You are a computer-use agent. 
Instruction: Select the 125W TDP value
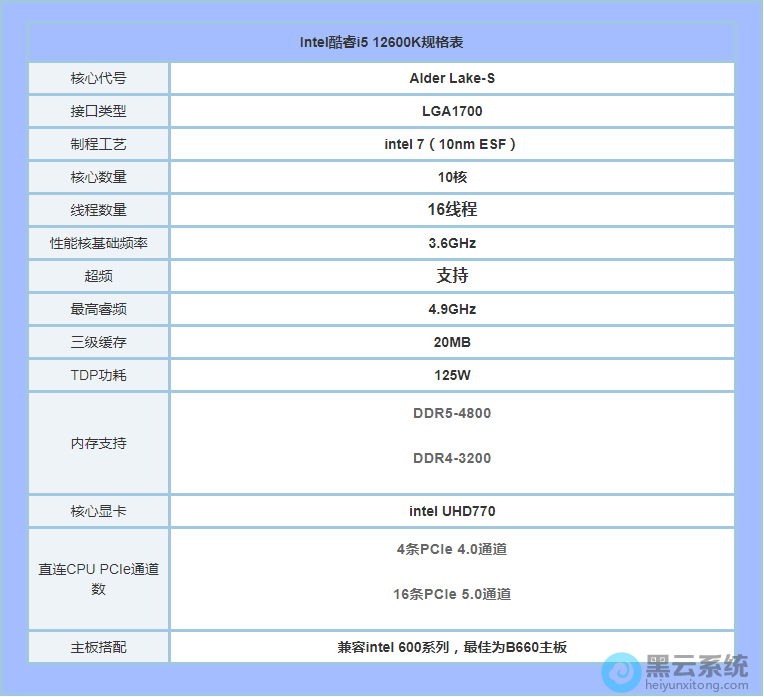point(452,375)
